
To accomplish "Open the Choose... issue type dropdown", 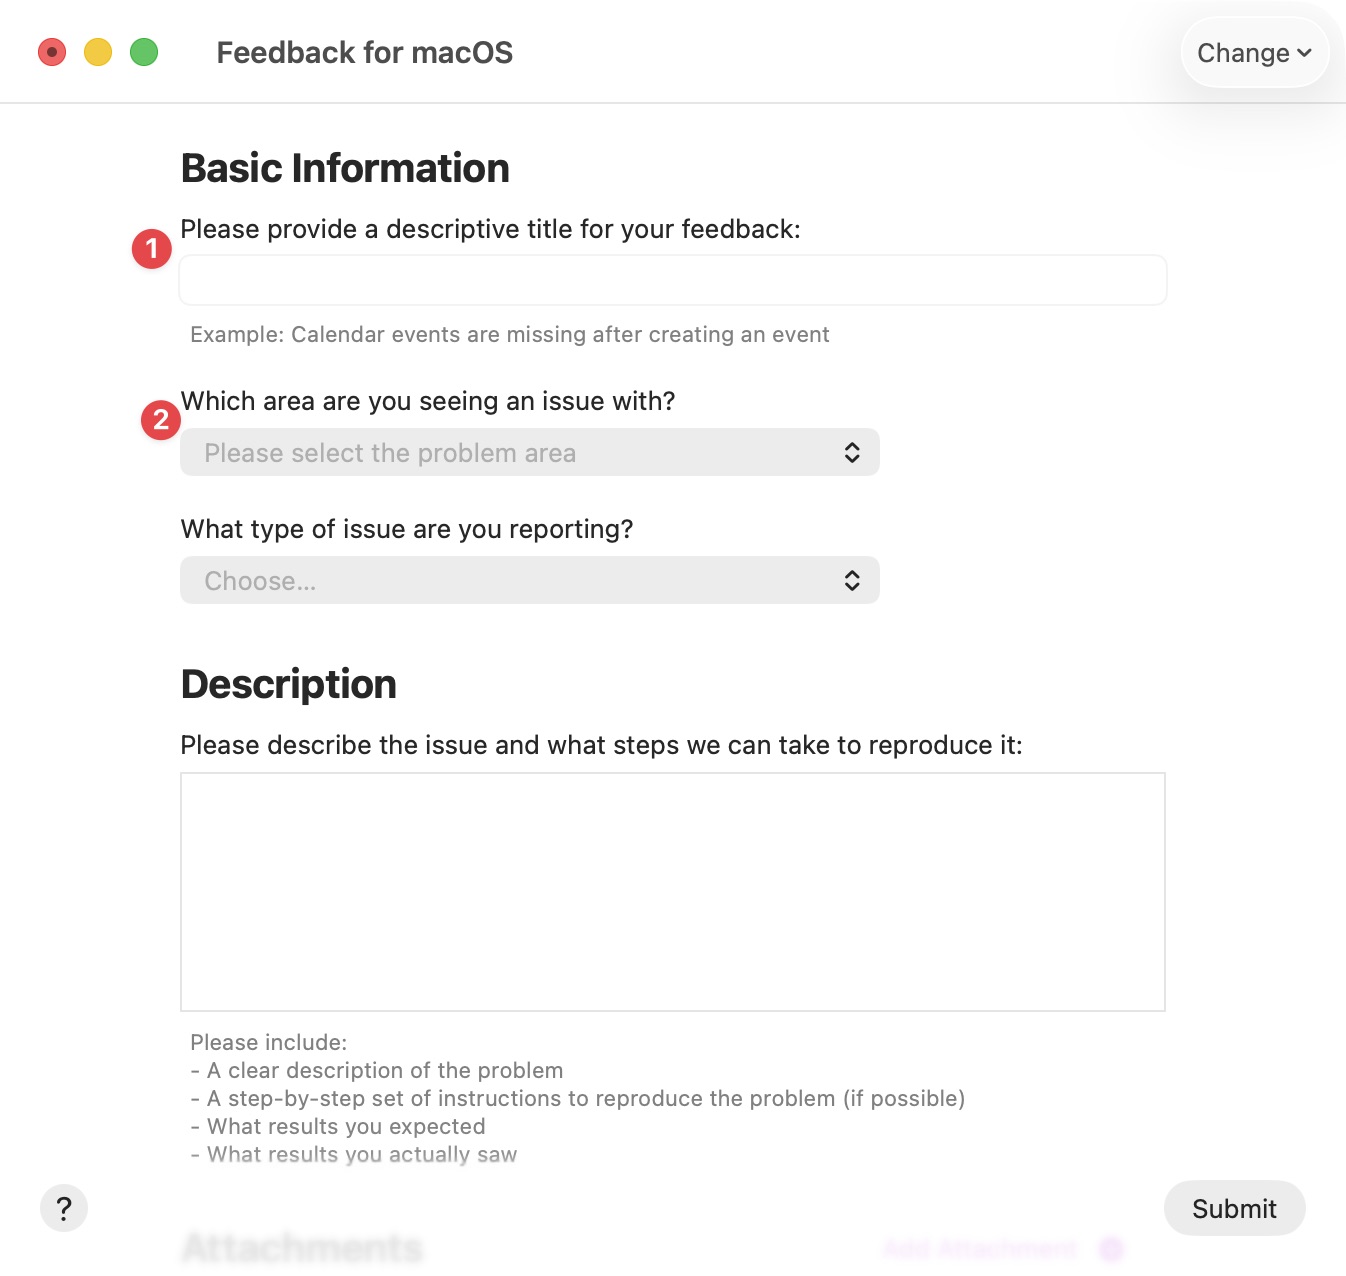I will coord(528,580).
